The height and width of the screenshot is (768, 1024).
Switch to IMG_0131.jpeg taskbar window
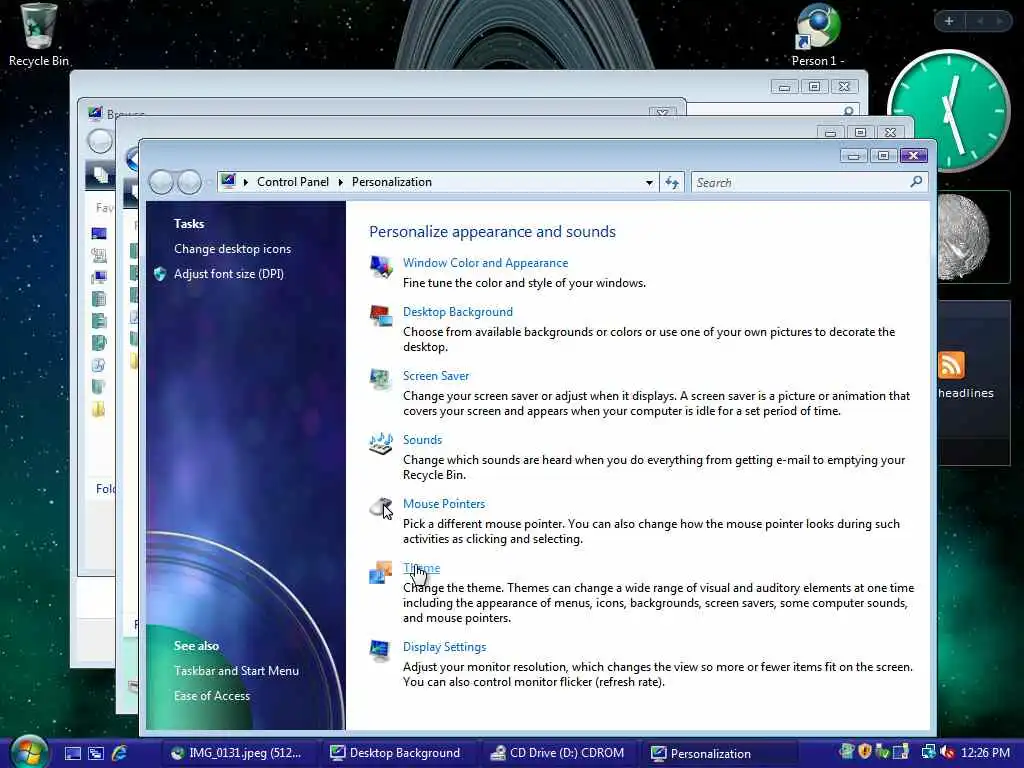[237, 753]
